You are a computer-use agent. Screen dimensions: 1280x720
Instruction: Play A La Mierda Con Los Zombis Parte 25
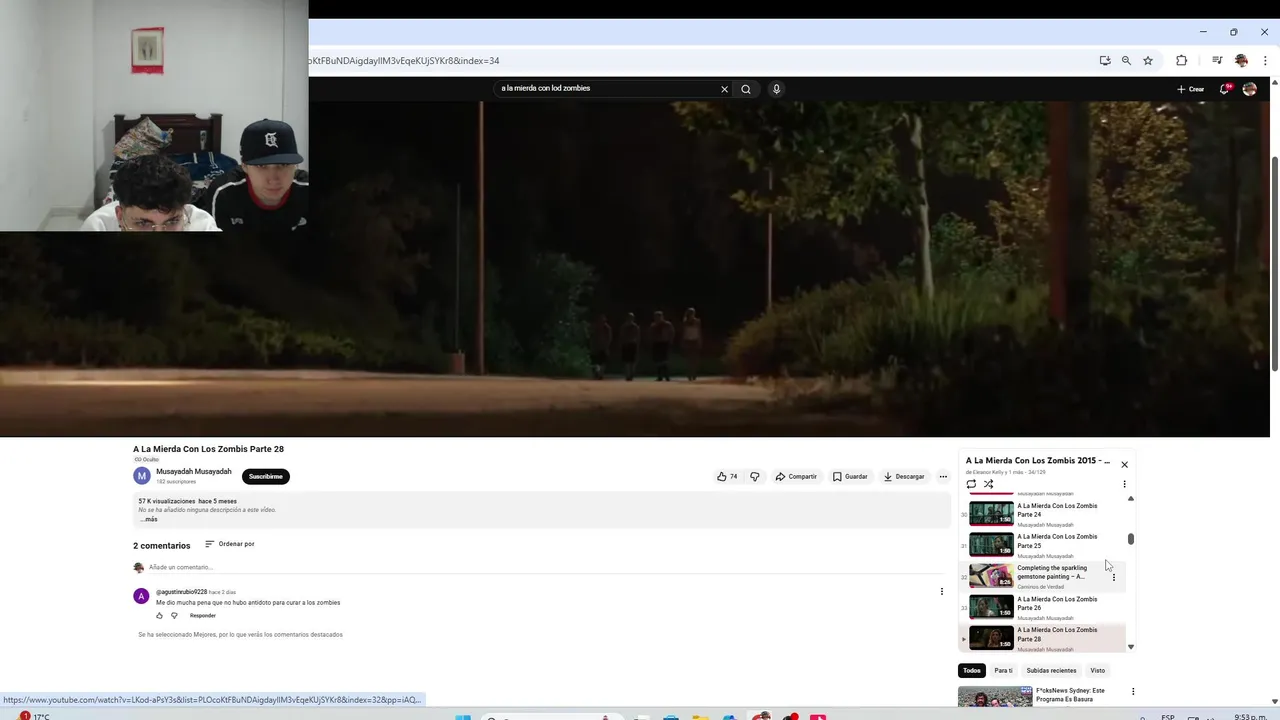1043,545
